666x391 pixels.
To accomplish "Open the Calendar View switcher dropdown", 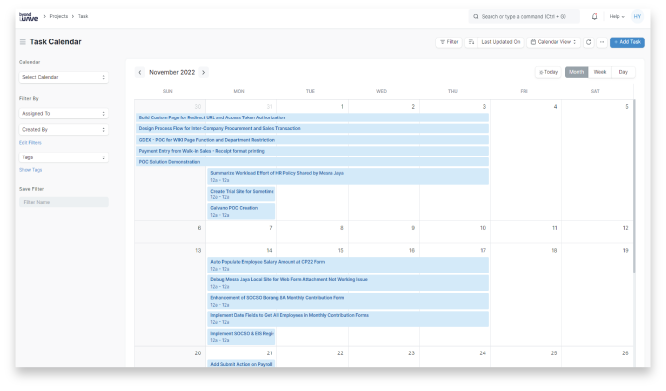I will (x=553, y=42).
